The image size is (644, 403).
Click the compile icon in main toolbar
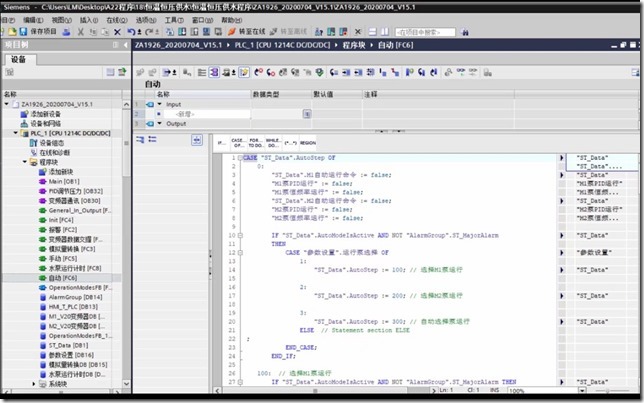170,32
